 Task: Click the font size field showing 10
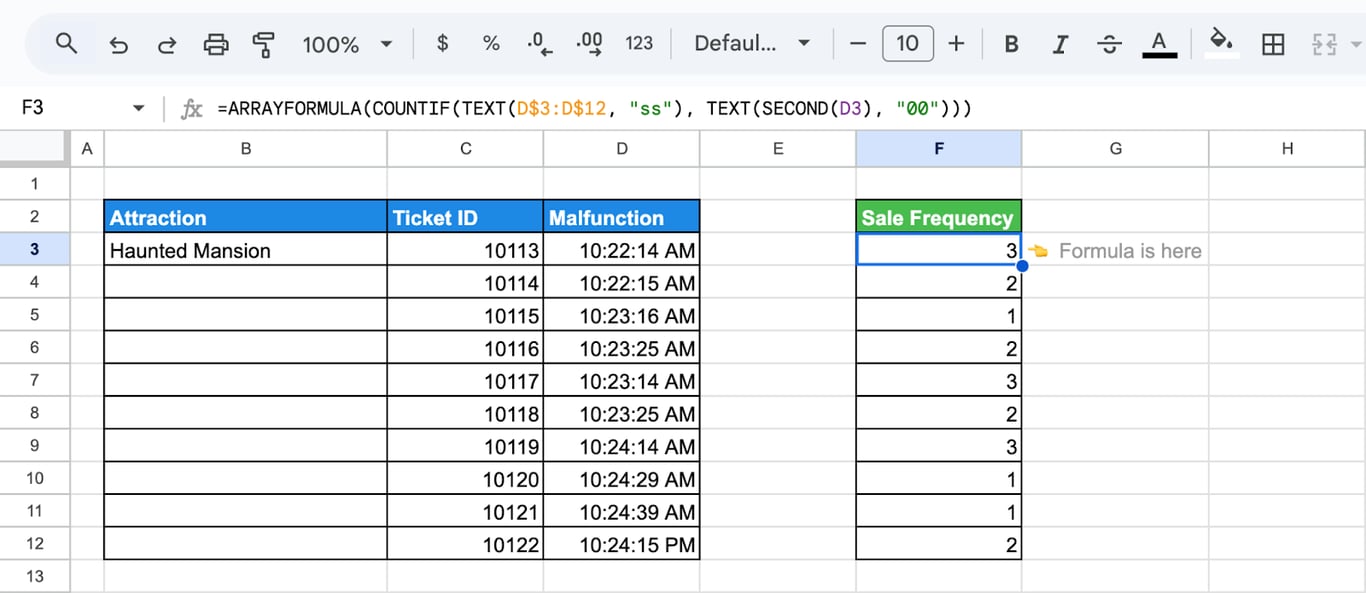coord(907,43)
